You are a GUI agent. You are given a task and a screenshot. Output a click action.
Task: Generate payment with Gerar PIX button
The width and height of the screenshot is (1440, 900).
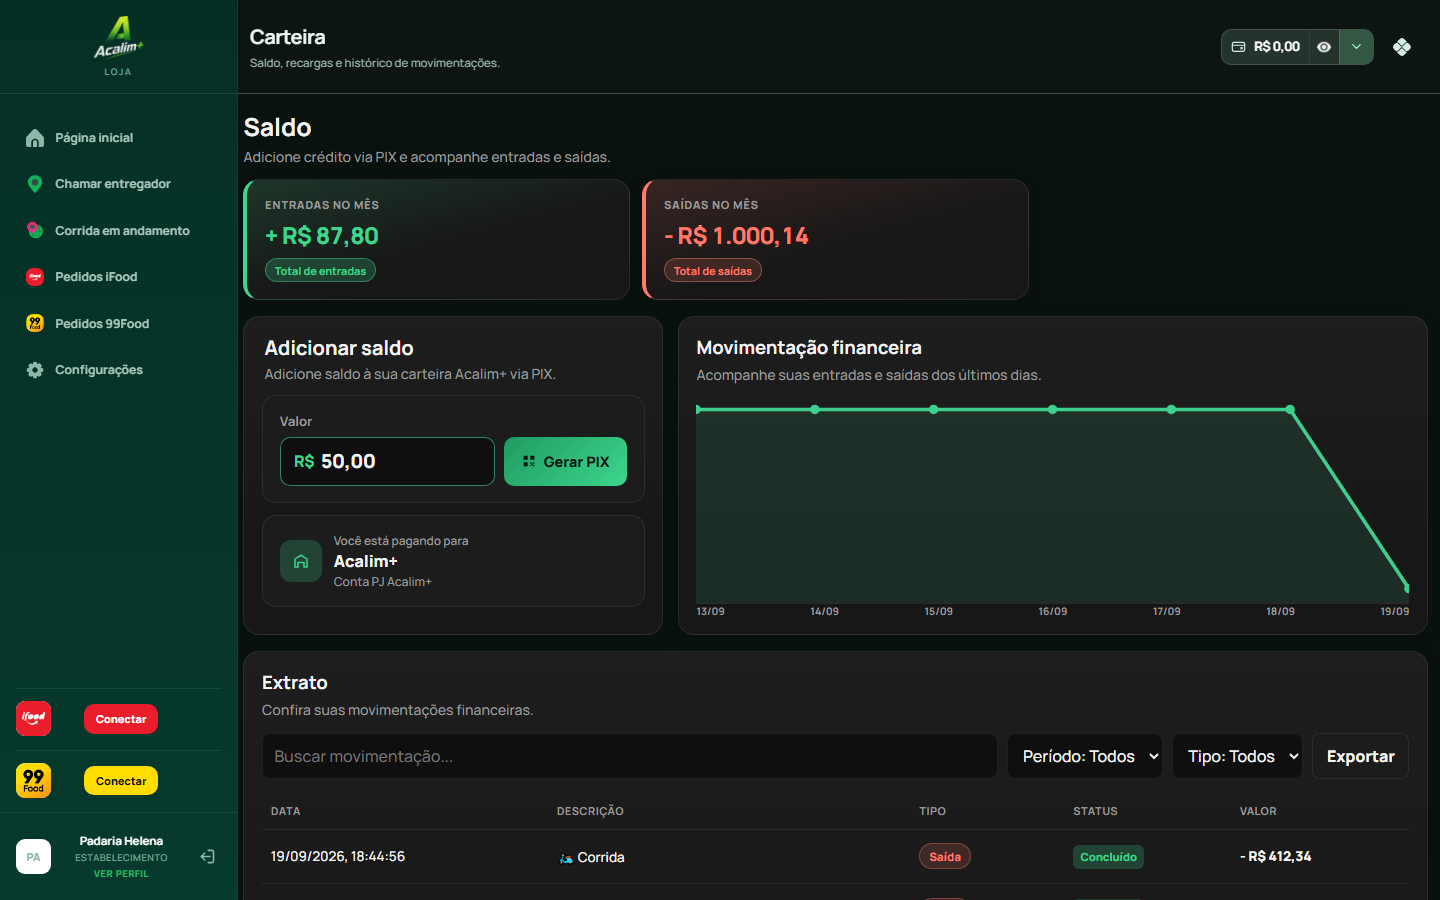click(565, 462)
